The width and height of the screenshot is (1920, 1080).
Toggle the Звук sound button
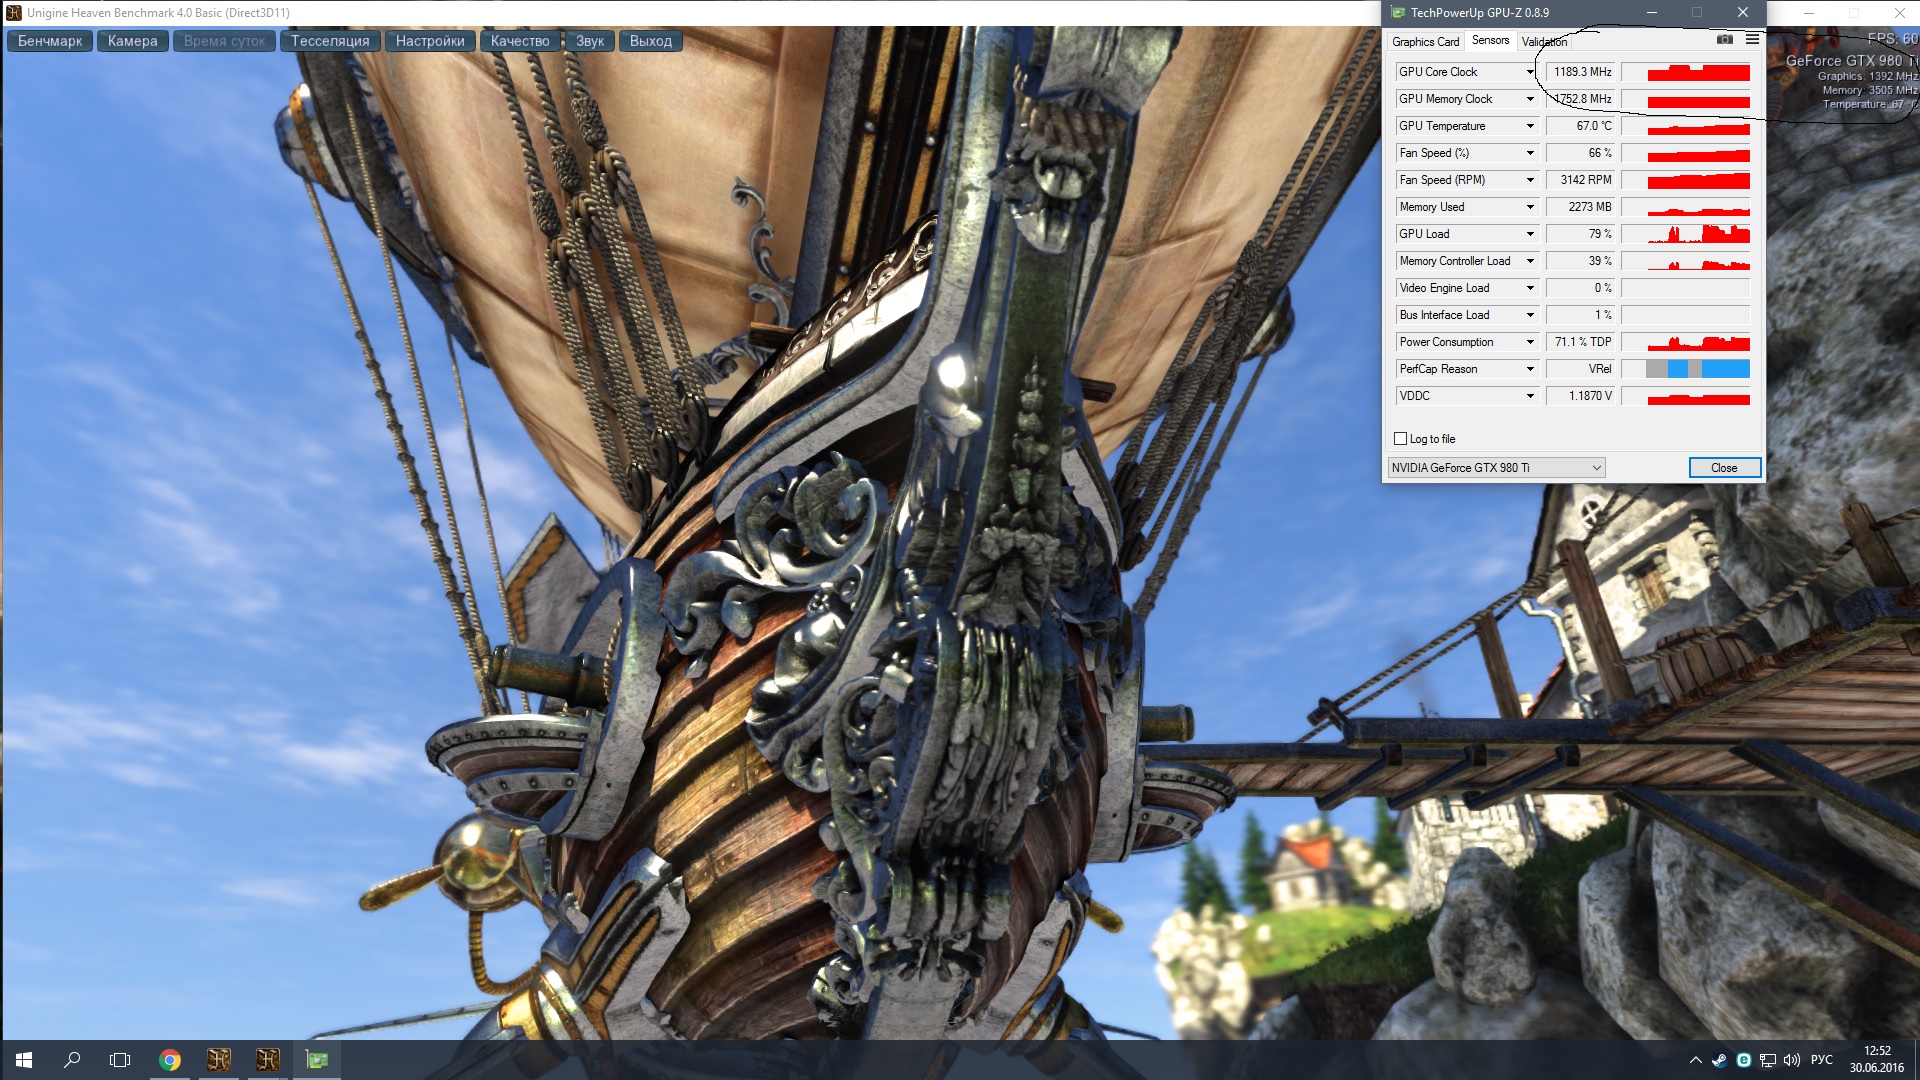click(x=590, y=41)
